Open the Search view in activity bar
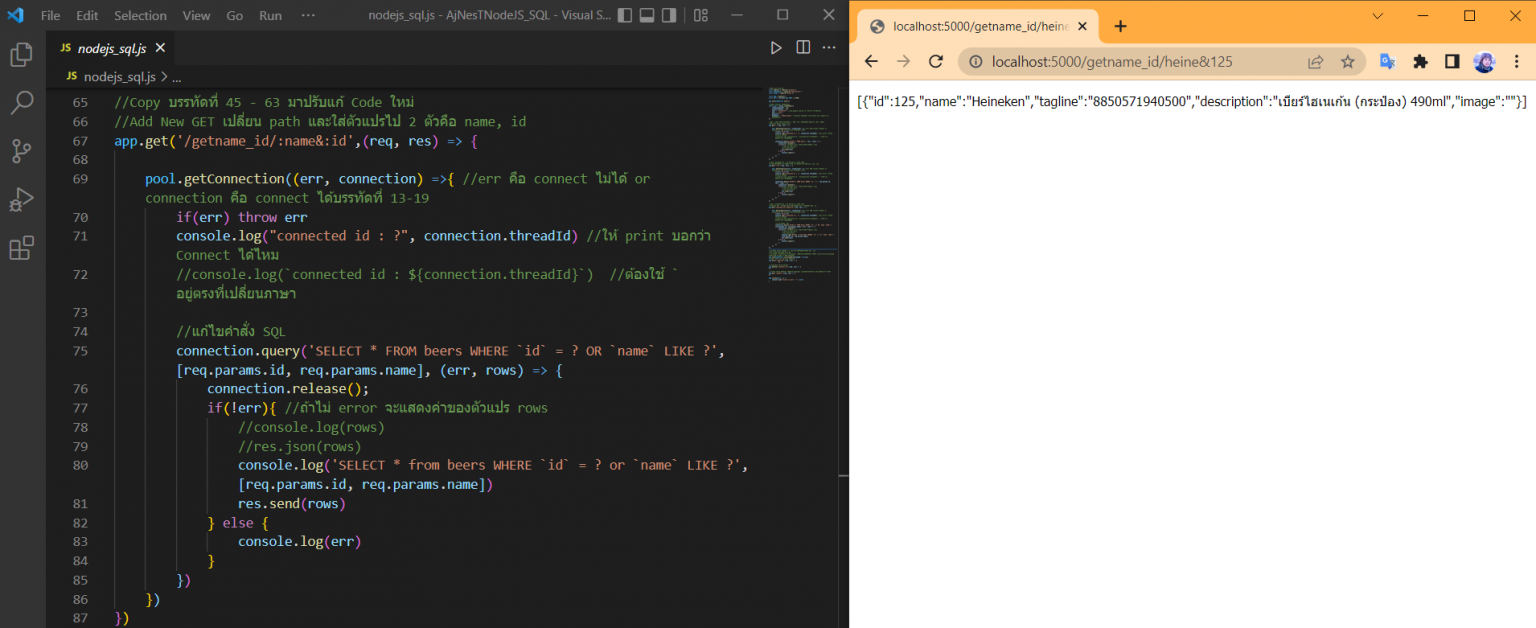Screen dimensions: 1536x628 [x=22, y=102]
